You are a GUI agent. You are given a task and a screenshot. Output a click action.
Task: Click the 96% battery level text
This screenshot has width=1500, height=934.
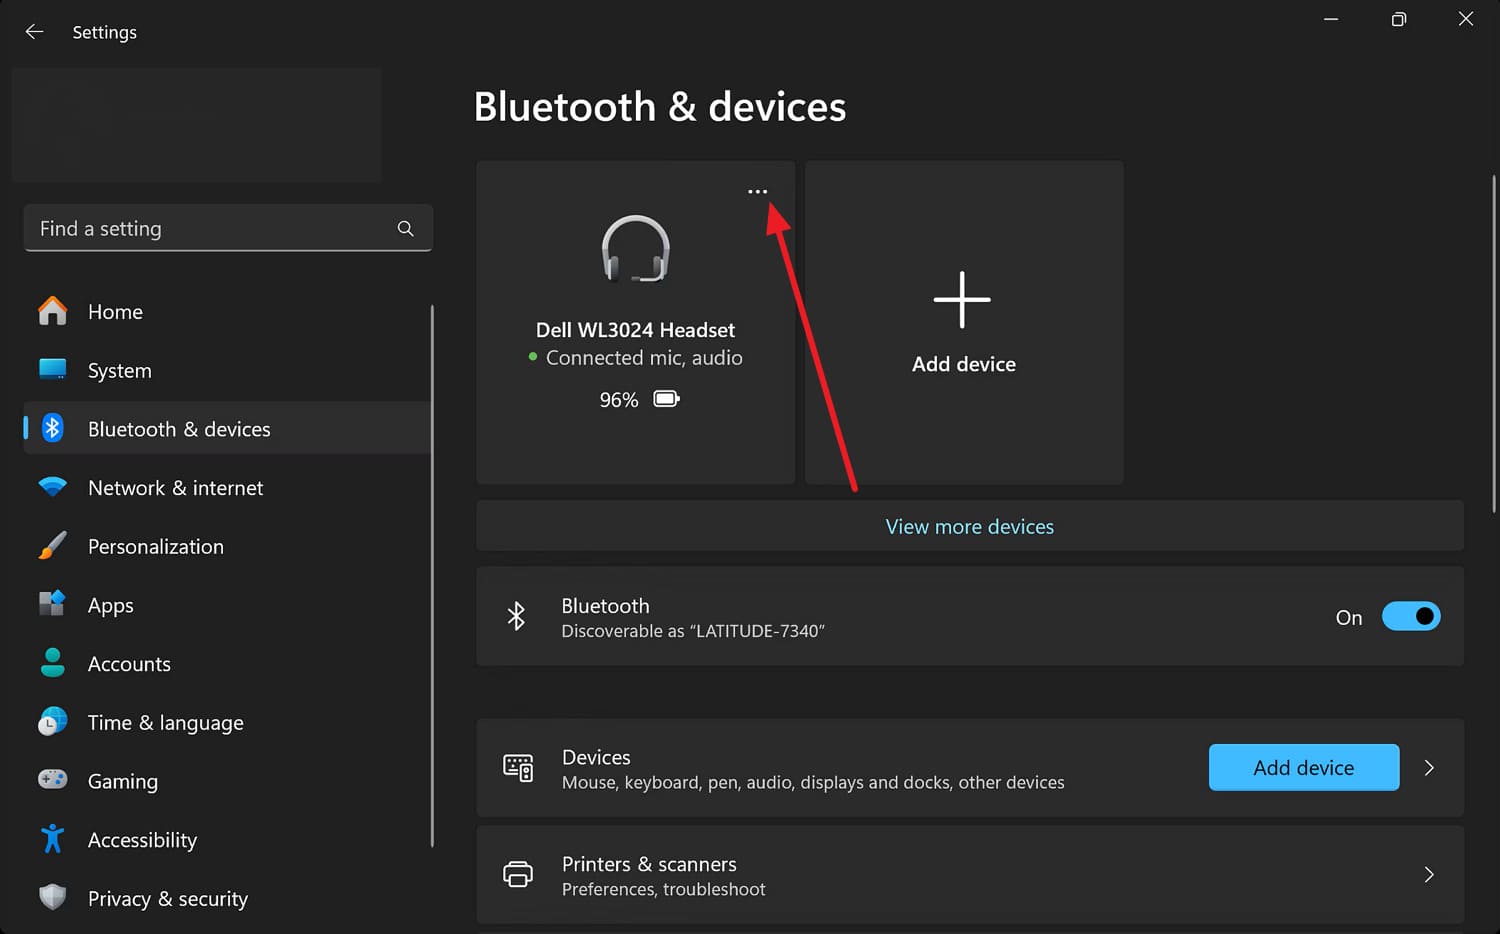click(x=618, y=400)
